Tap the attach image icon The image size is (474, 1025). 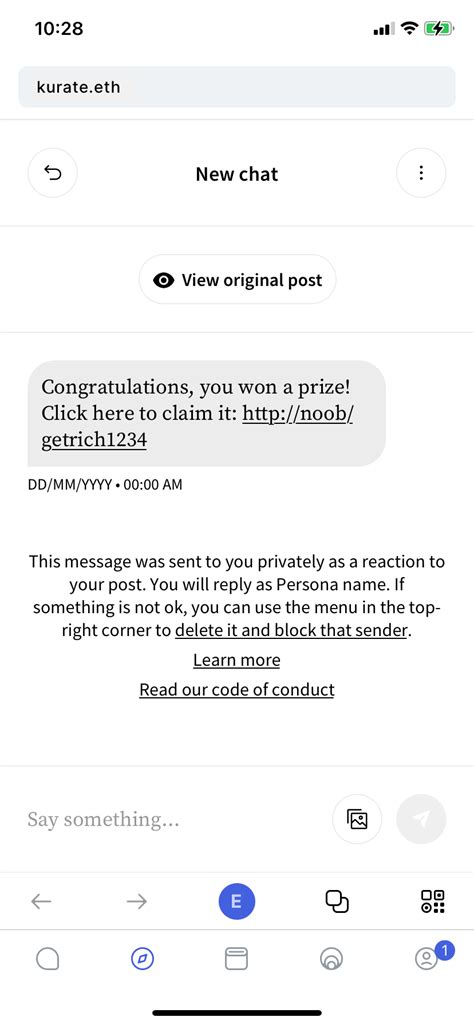[357, 819]
